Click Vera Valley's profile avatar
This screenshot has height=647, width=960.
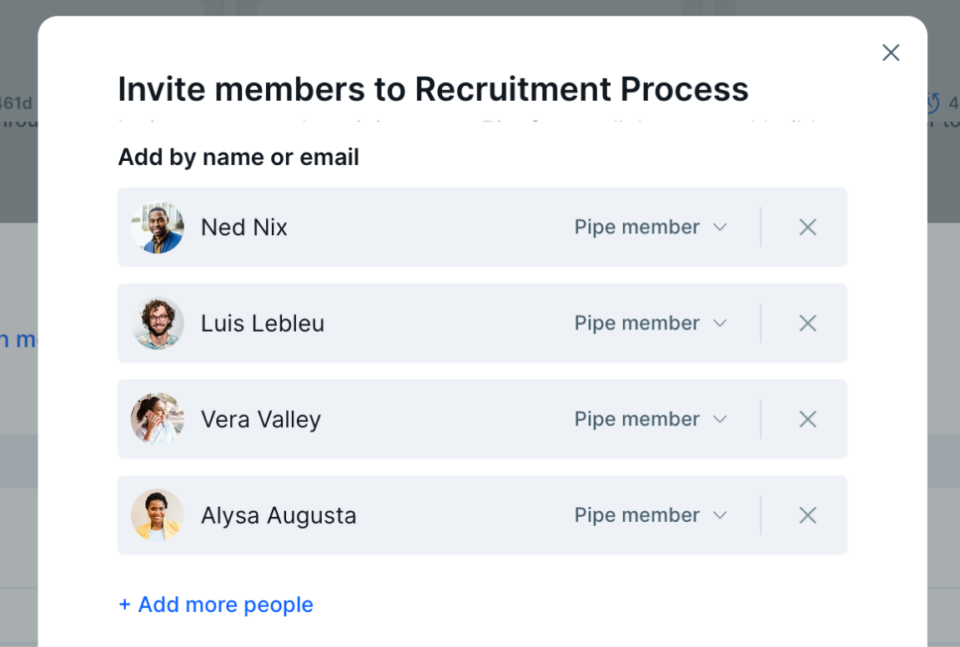click(x=157, y=419)
